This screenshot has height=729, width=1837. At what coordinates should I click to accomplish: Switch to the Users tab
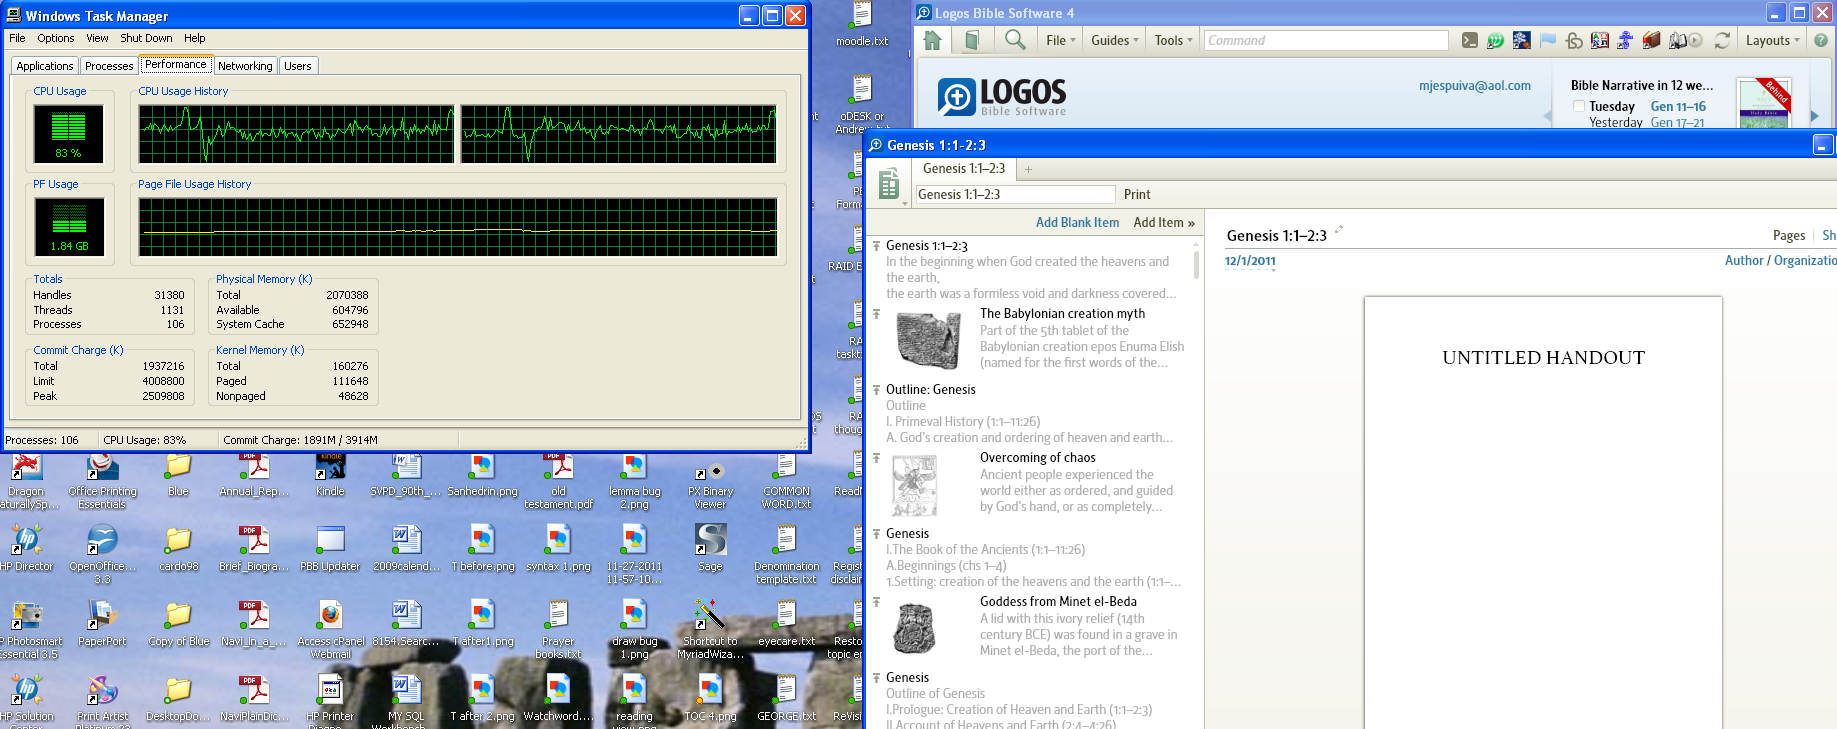click(298, 66)
